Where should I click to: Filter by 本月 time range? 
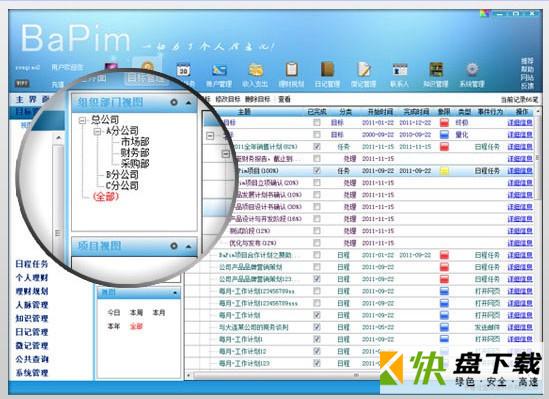[x=159, y=312]
